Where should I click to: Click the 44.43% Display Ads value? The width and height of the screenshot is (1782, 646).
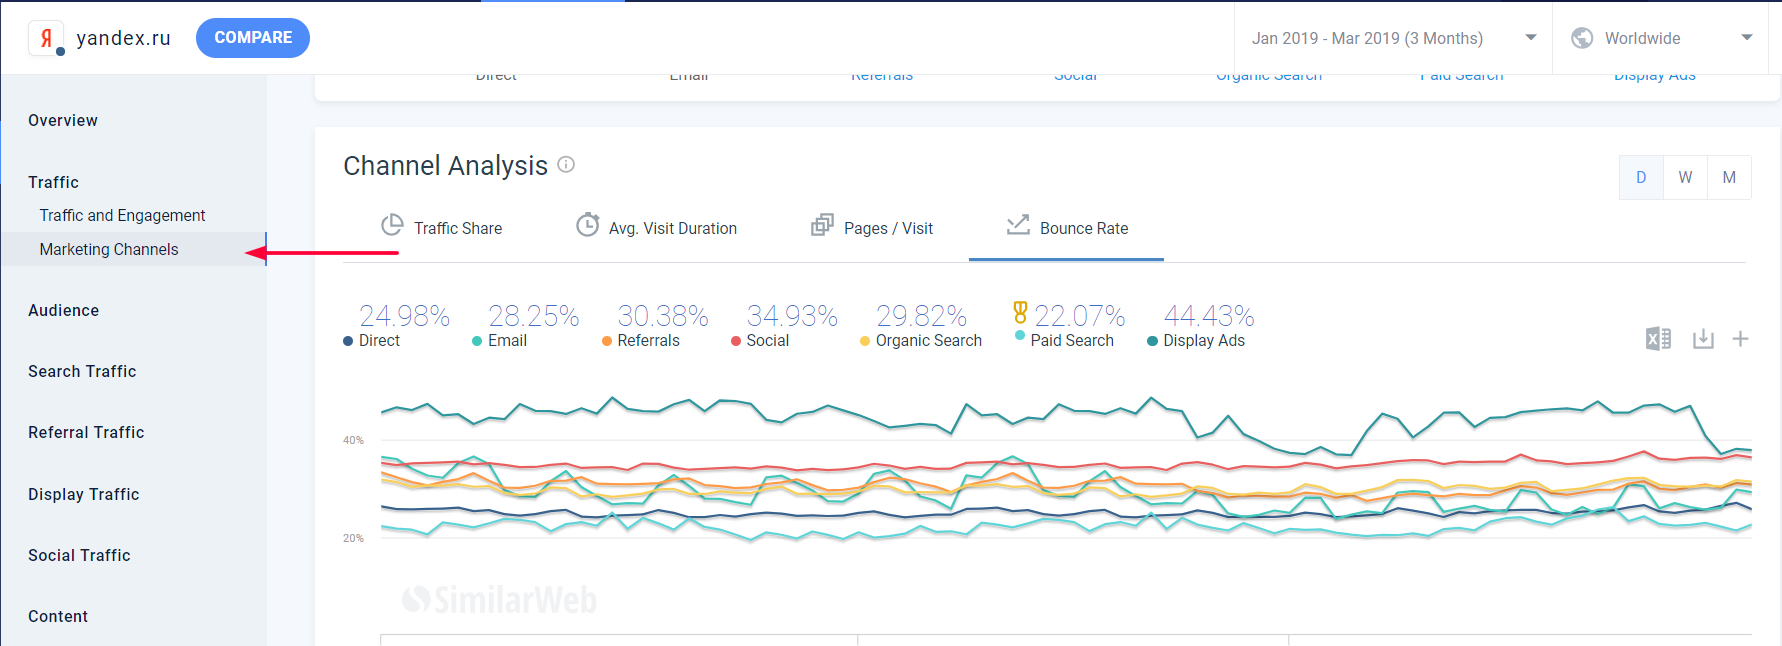[1208, 316]
